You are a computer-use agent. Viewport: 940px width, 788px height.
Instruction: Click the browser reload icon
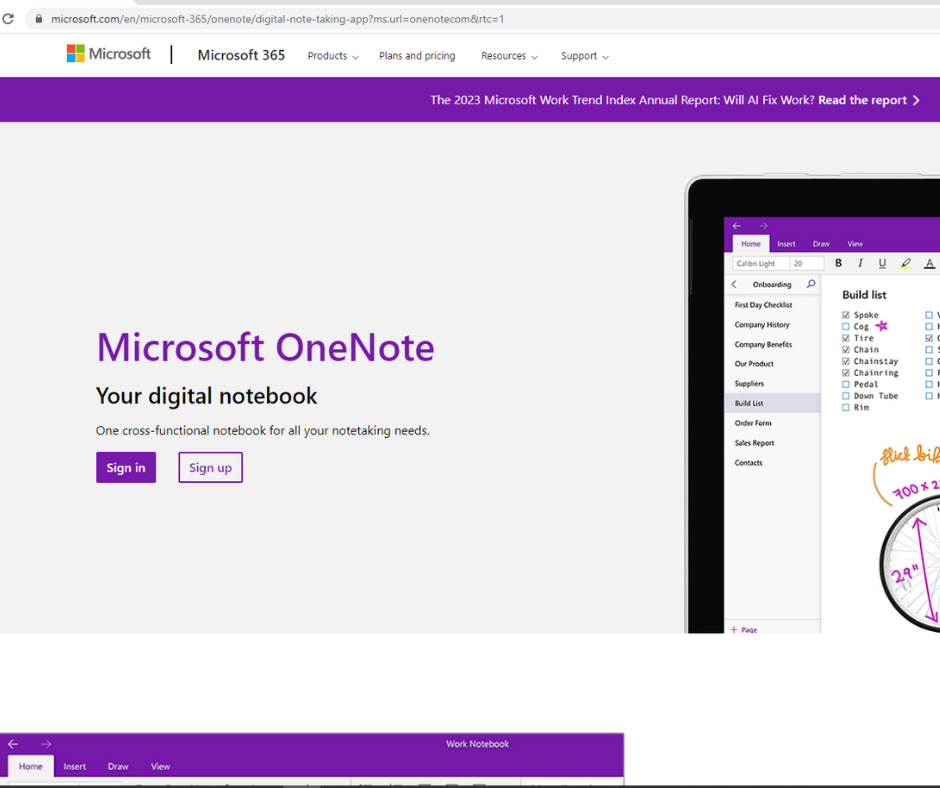pos(8,19)
